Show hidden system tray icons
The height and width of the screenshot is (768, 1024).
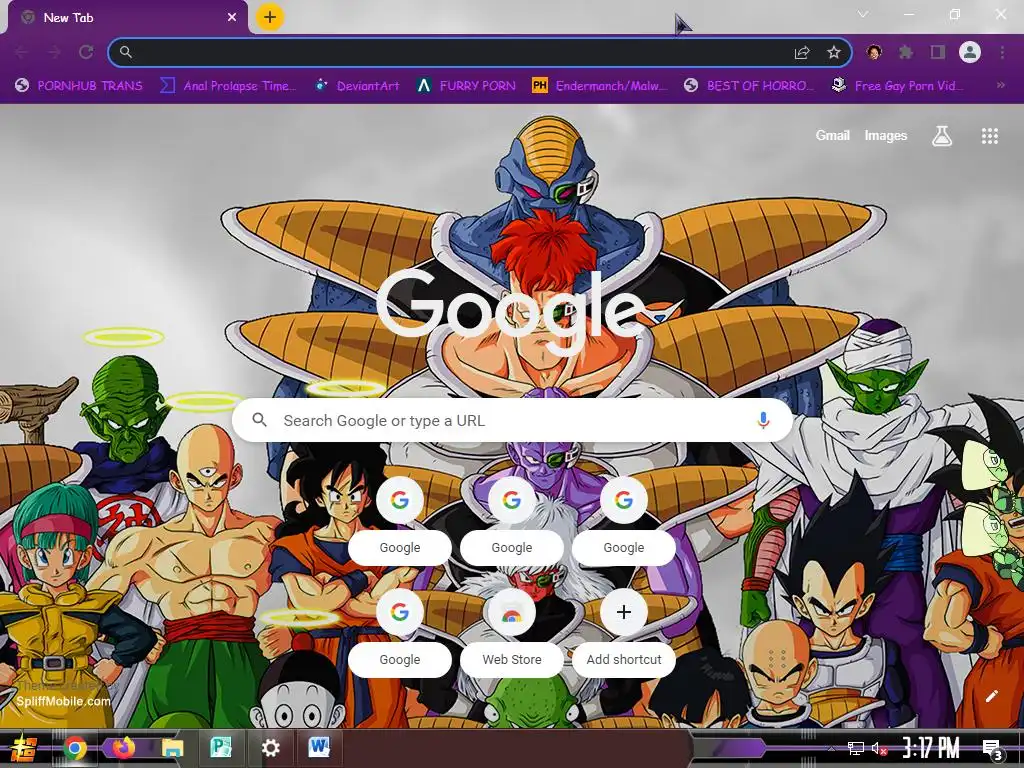tap(831, 749)
